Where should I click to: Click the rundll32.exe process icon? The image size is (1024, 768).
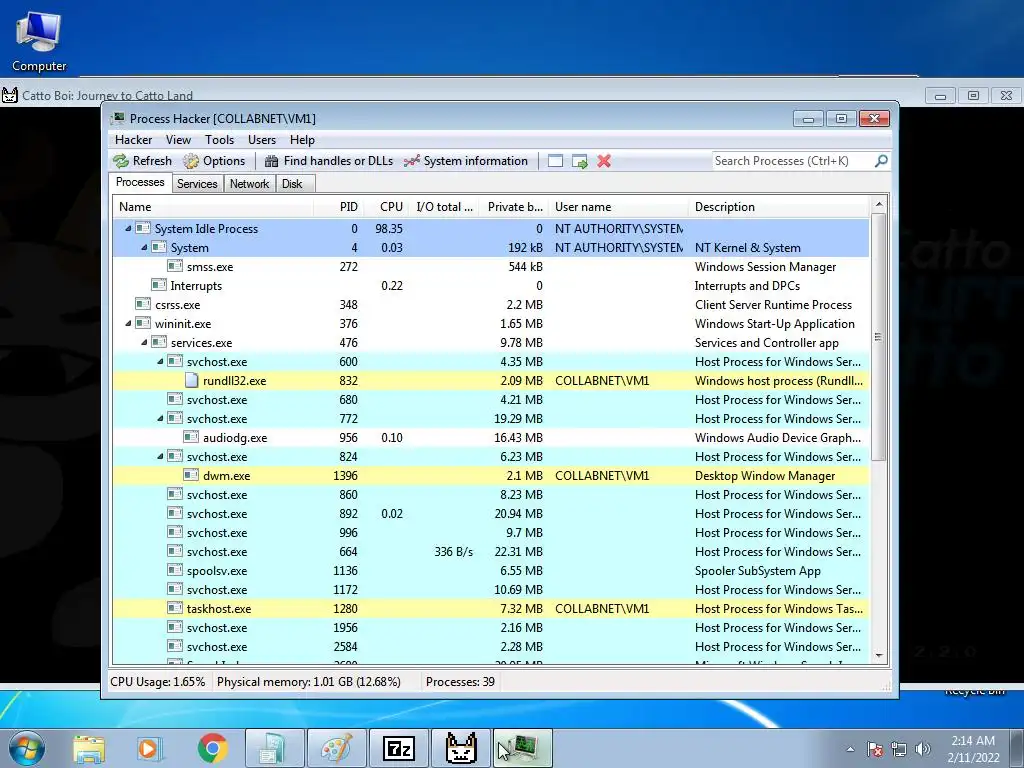pyautogui.click(x=191, y=380)
